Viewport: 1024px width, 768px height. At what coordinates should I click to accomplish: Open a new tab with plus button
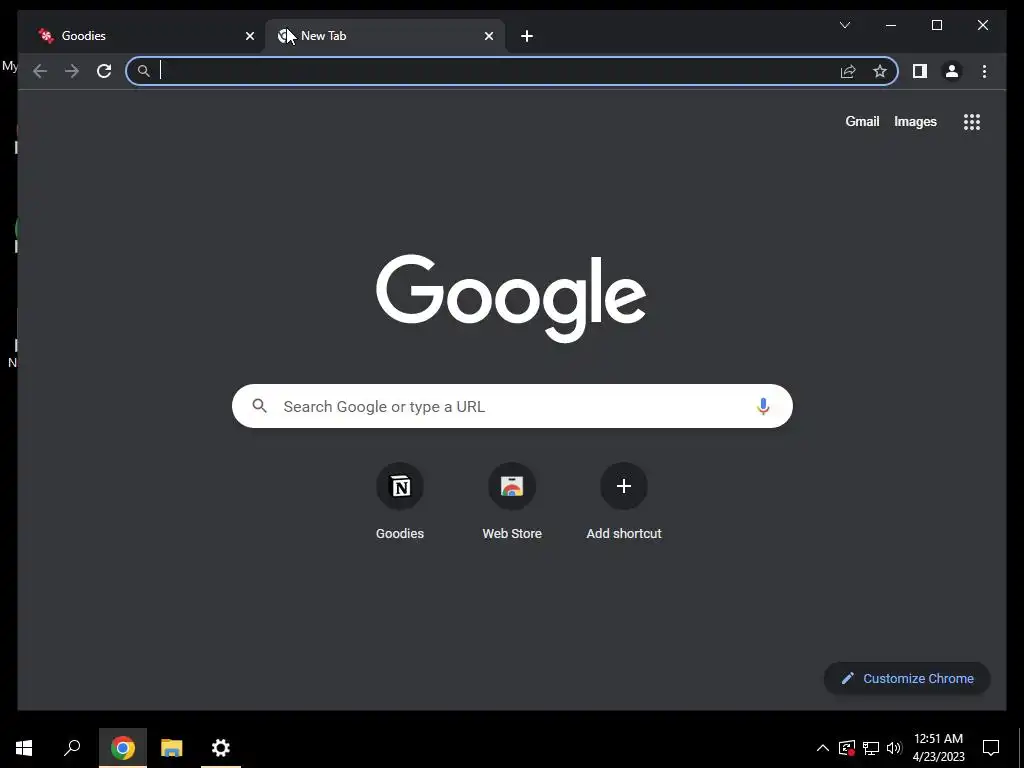527,36
